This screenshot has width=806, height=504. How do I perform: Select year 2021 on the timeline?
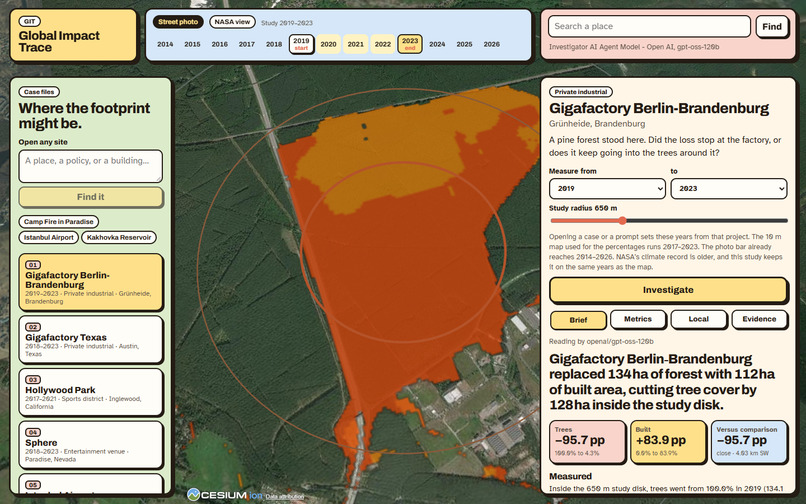pos(356,44)
